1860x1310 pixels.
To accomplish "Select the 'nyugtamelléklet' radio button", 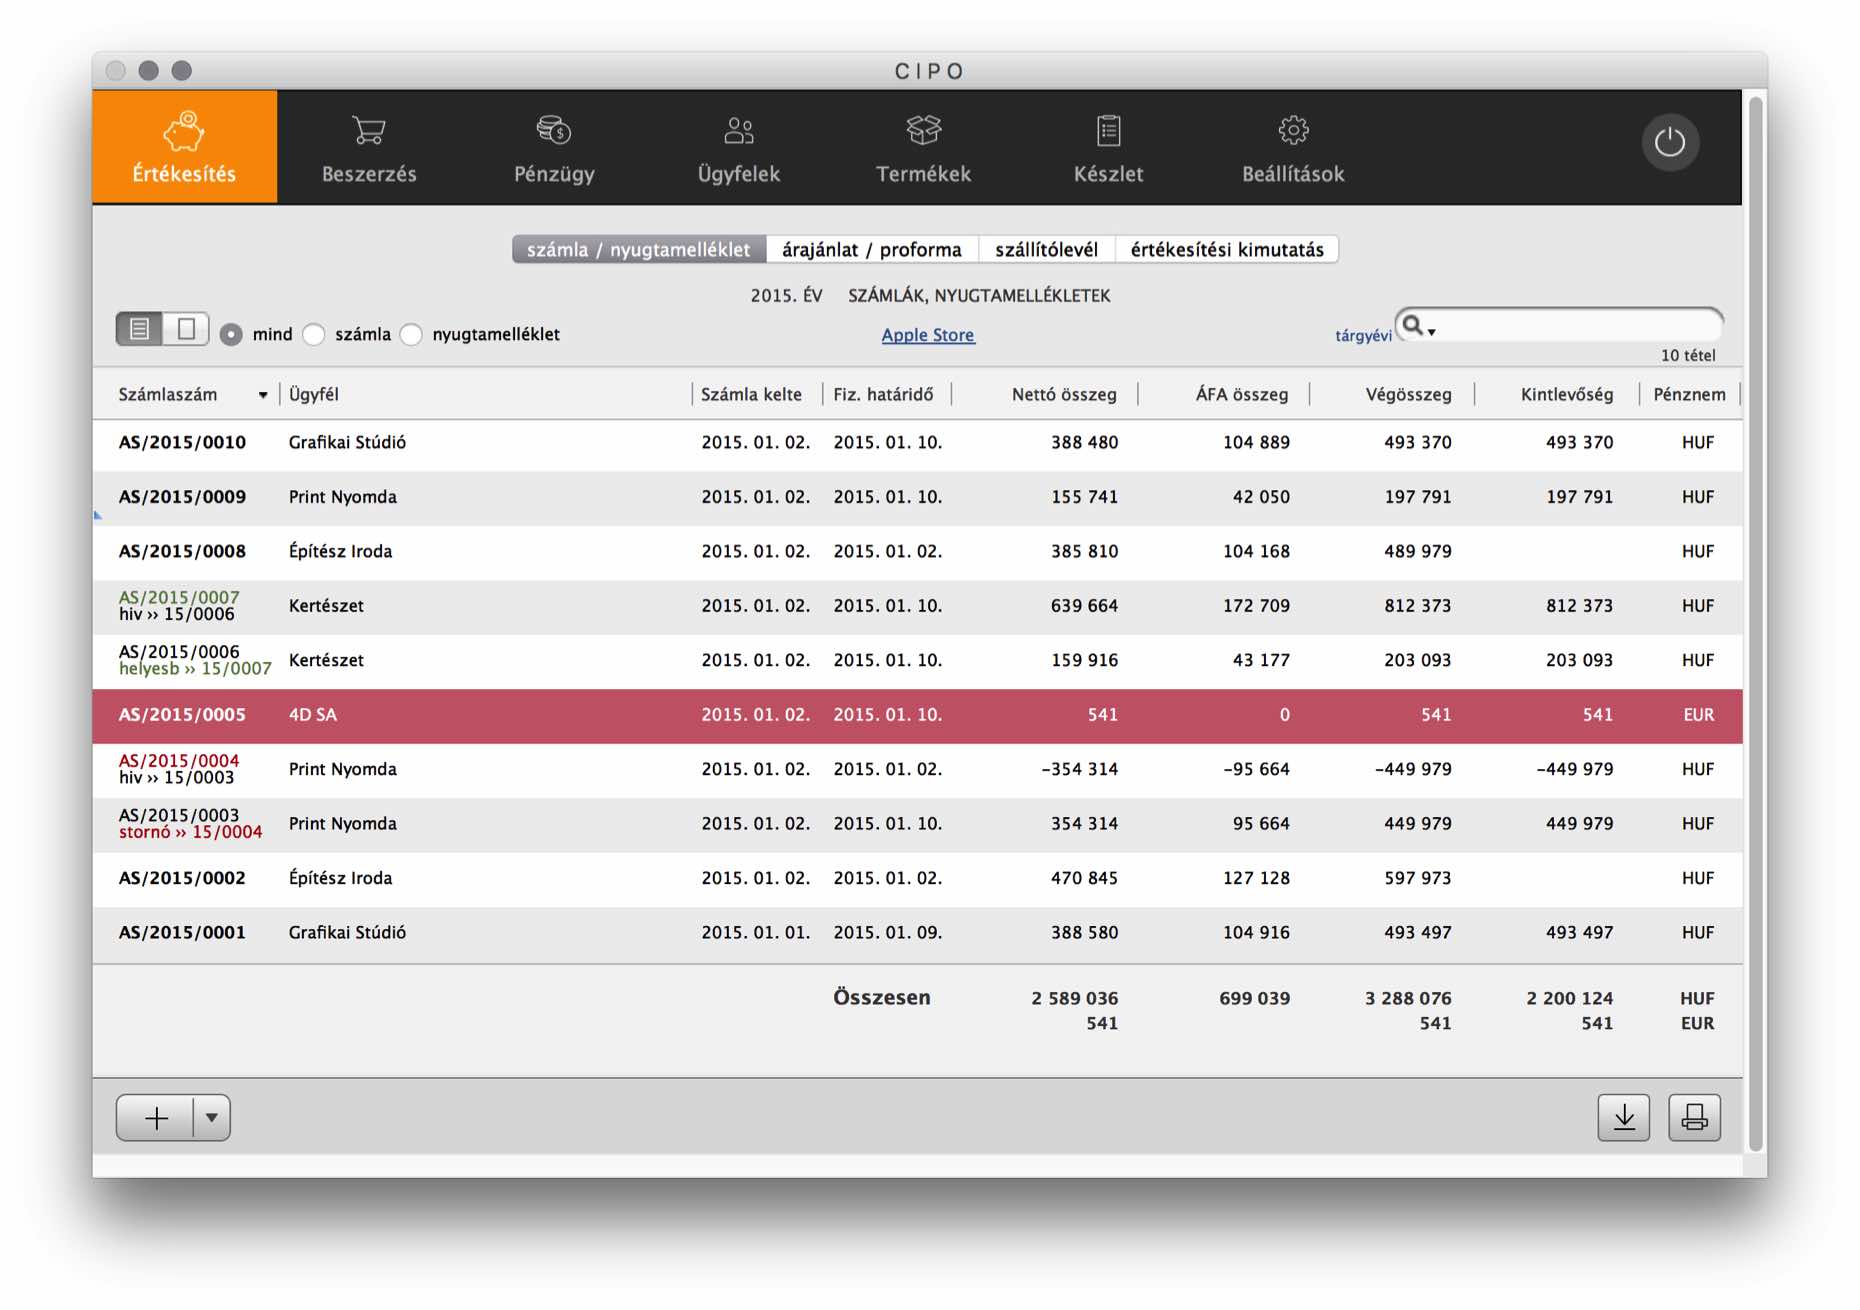I will [411, 335].
